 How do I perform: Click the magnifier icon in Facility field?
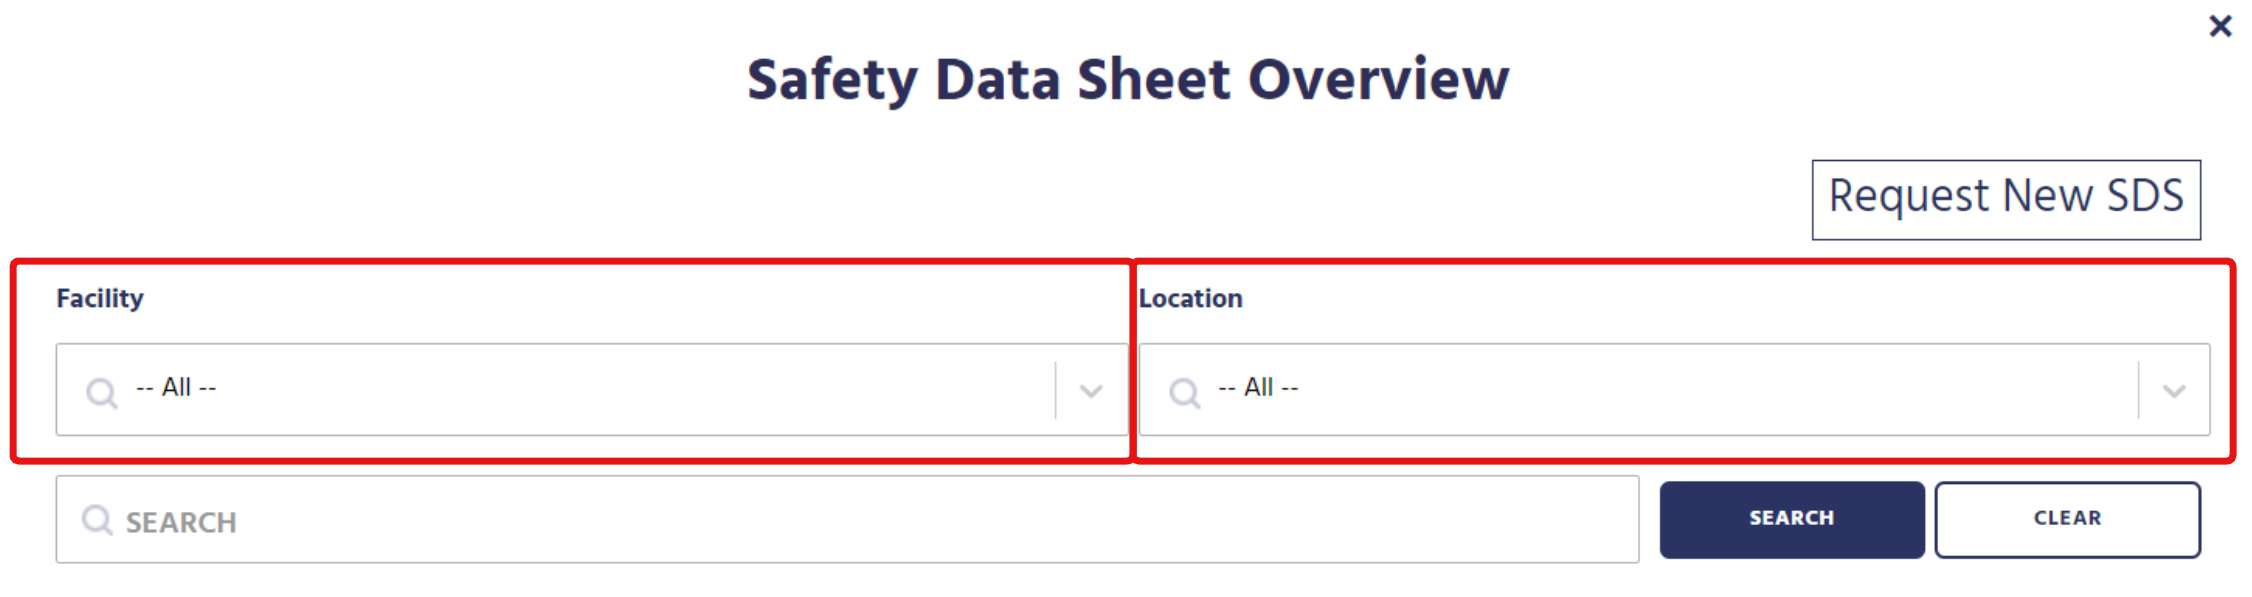click(102, 392)
